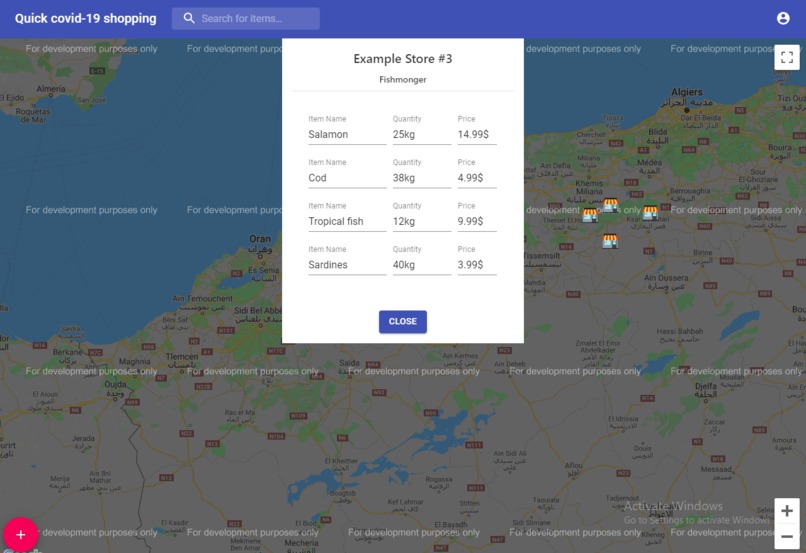Image resolution: width=806 pixels, height=553 pixels.
Task: Click the Almería label on map
Action: click(x=51, y=89)
